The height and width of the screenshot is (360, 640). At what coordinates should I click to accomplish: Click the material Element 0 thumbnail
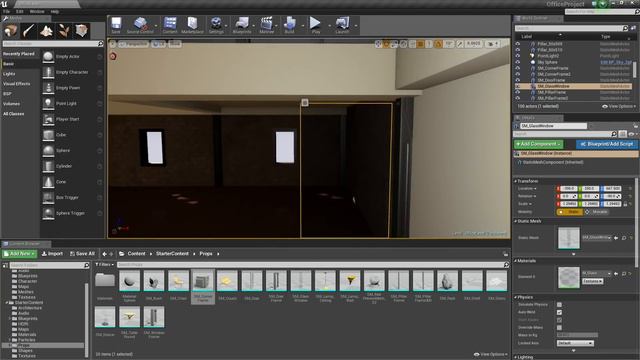point(569,277)
